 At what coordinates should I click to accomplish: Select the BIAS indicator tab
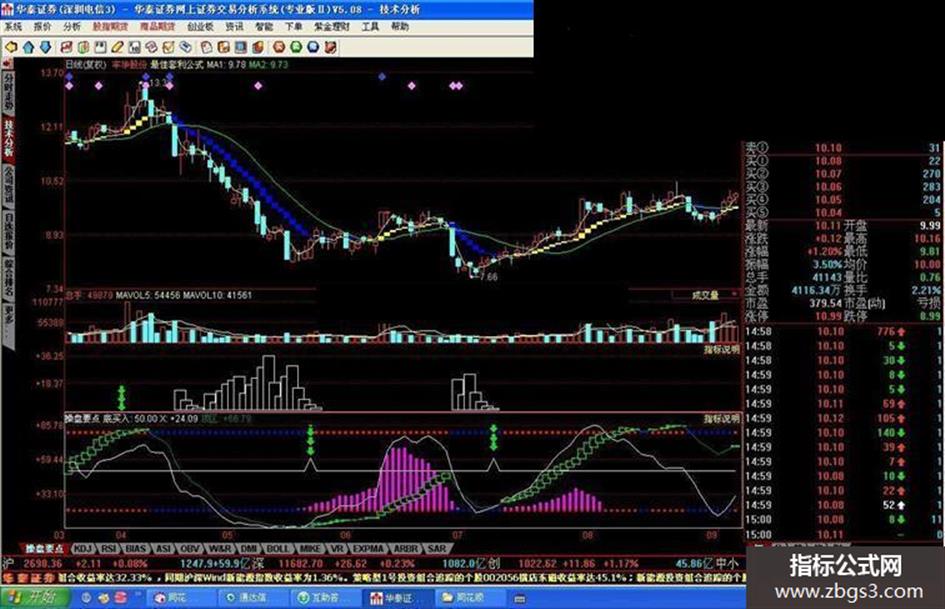pyautogui.click(x=136, y=548)
